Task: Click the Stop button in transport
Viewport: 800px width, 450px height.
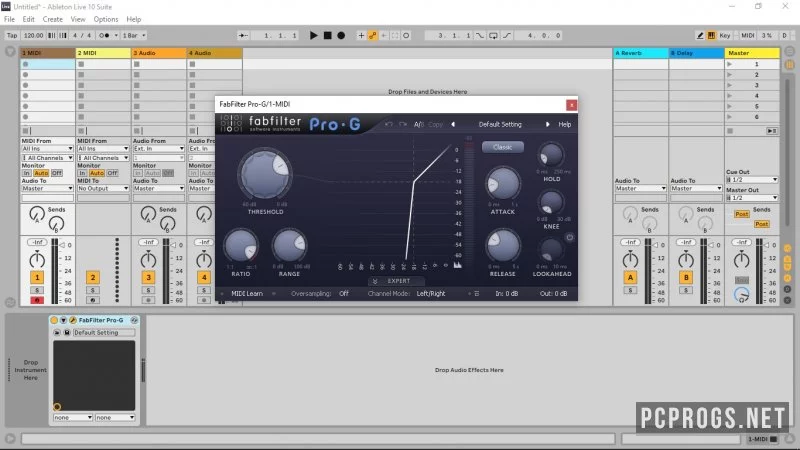Action: coord(328,35)
